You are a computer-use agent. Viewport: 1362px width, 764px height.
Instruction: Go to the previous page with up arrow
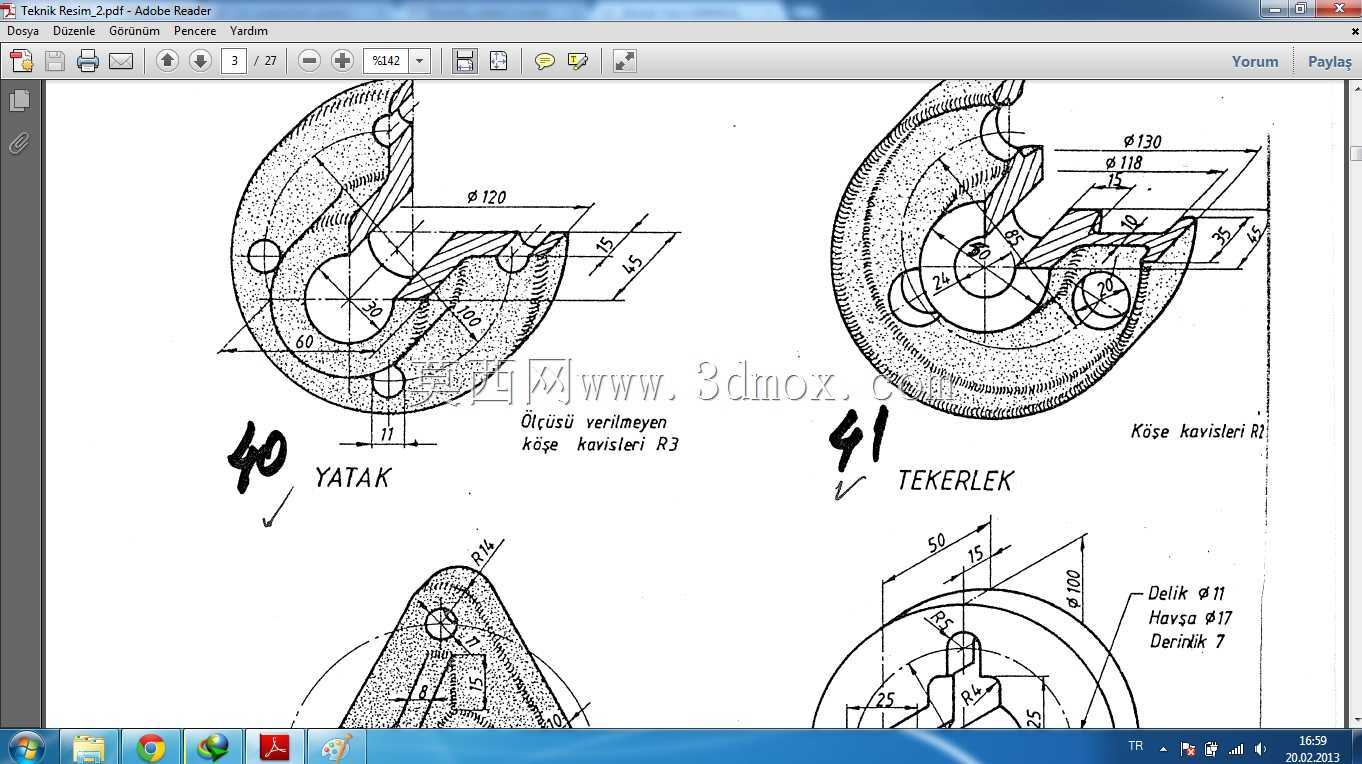coord(167,61)
